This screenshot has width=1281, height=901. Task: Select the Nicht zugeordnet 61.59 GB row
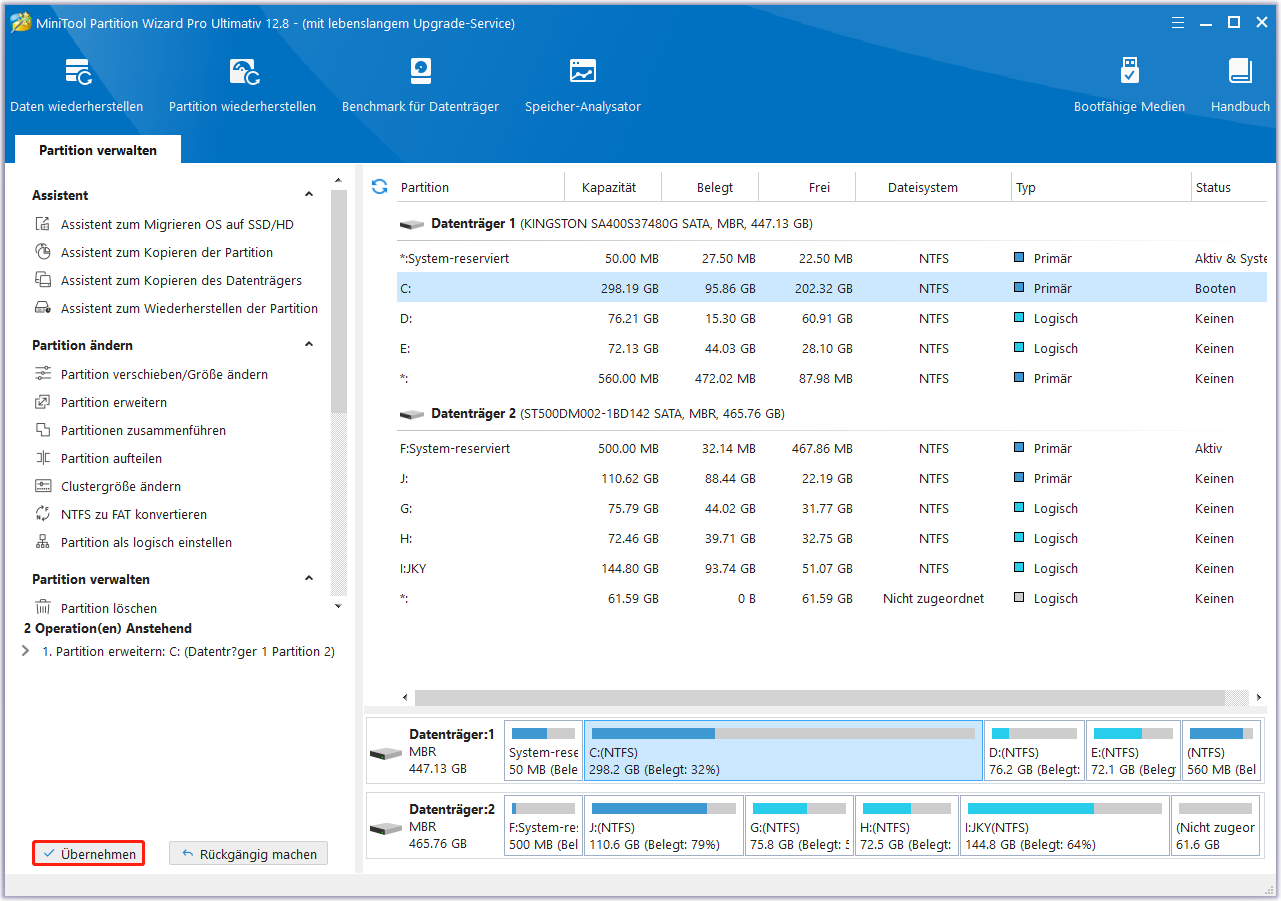click(832, 599)
